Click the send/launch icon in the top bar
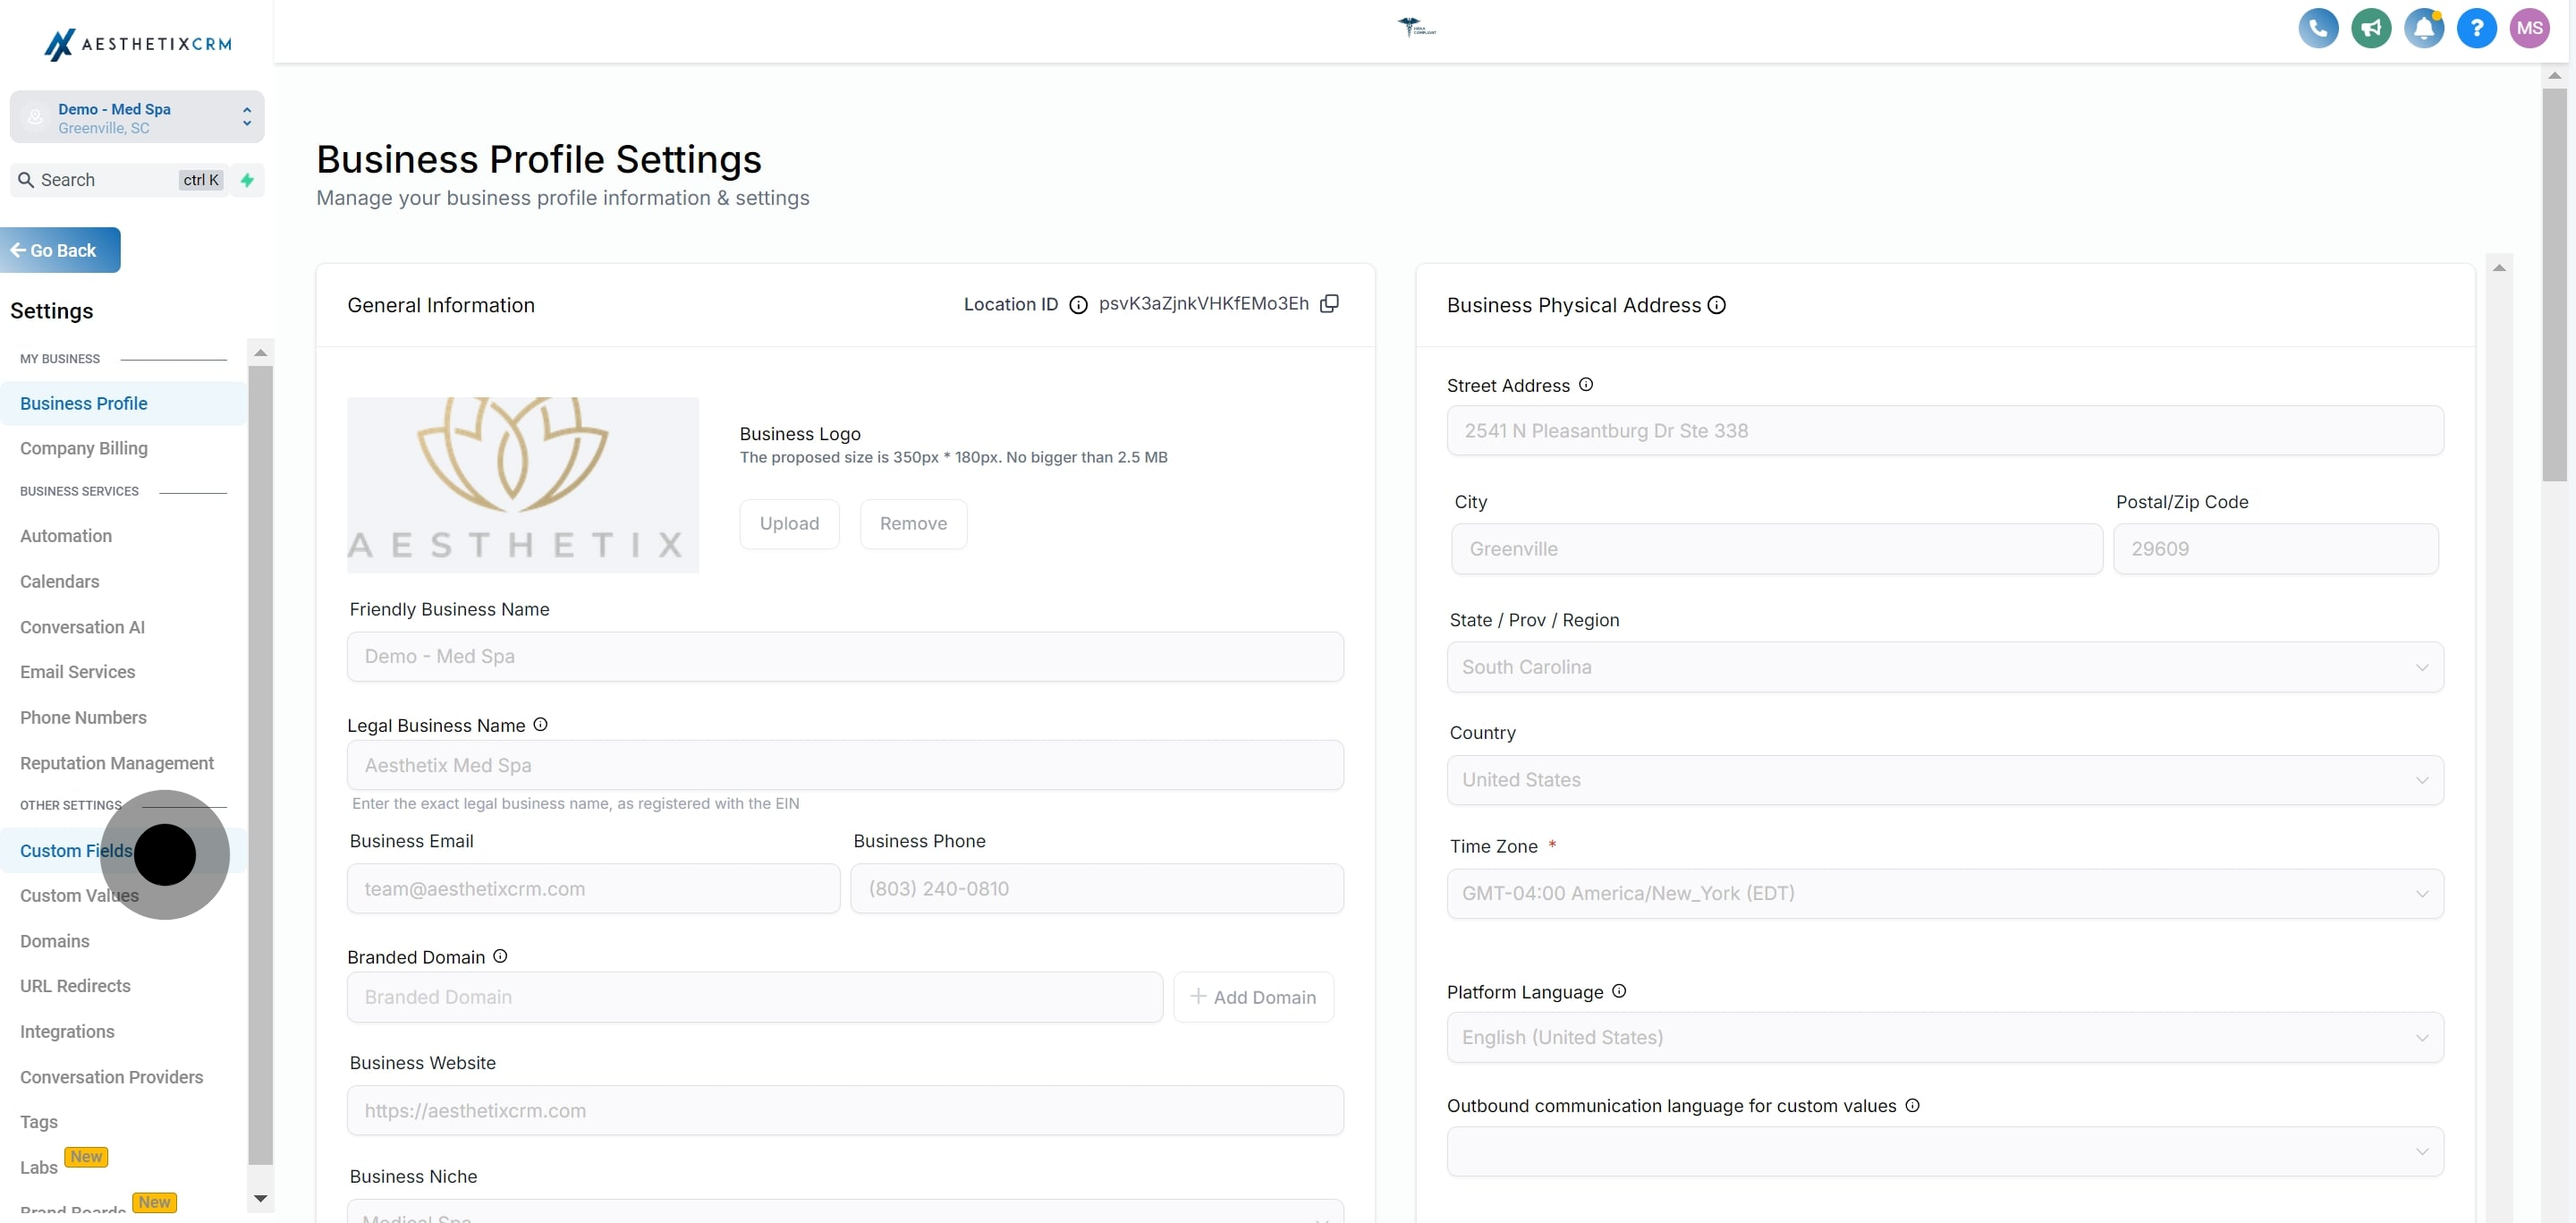The width and height of the screenshot is (2576, 1223). 2372,28
